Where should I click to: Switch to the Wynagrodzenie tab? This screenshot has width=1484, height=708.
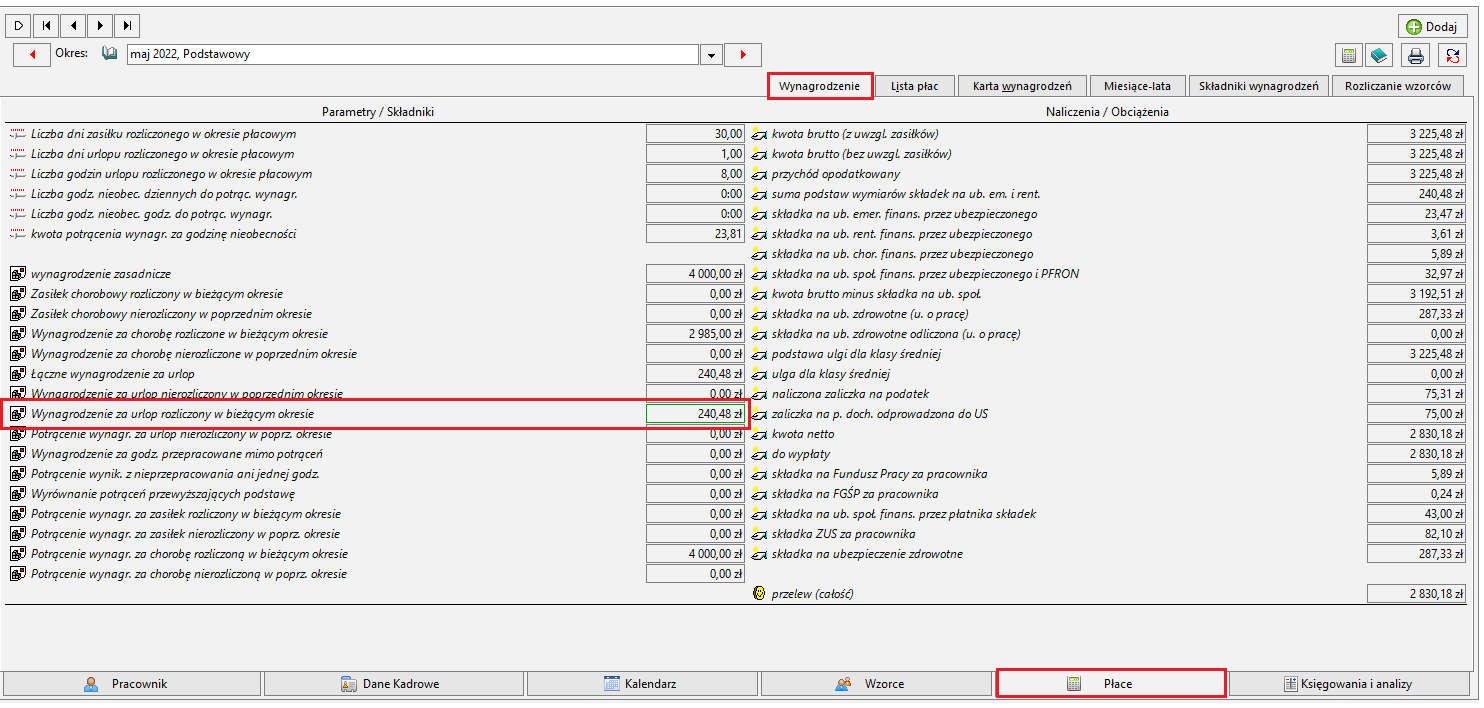820,86
